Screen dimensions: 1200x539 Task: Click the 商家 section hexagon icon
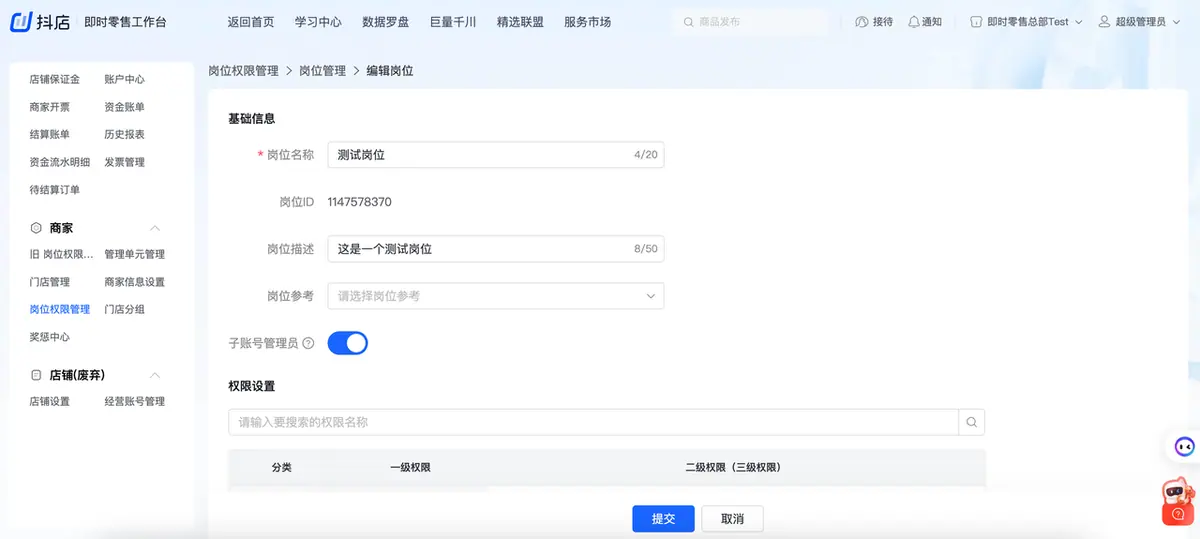pyautogui.click(x=36, y=228)
